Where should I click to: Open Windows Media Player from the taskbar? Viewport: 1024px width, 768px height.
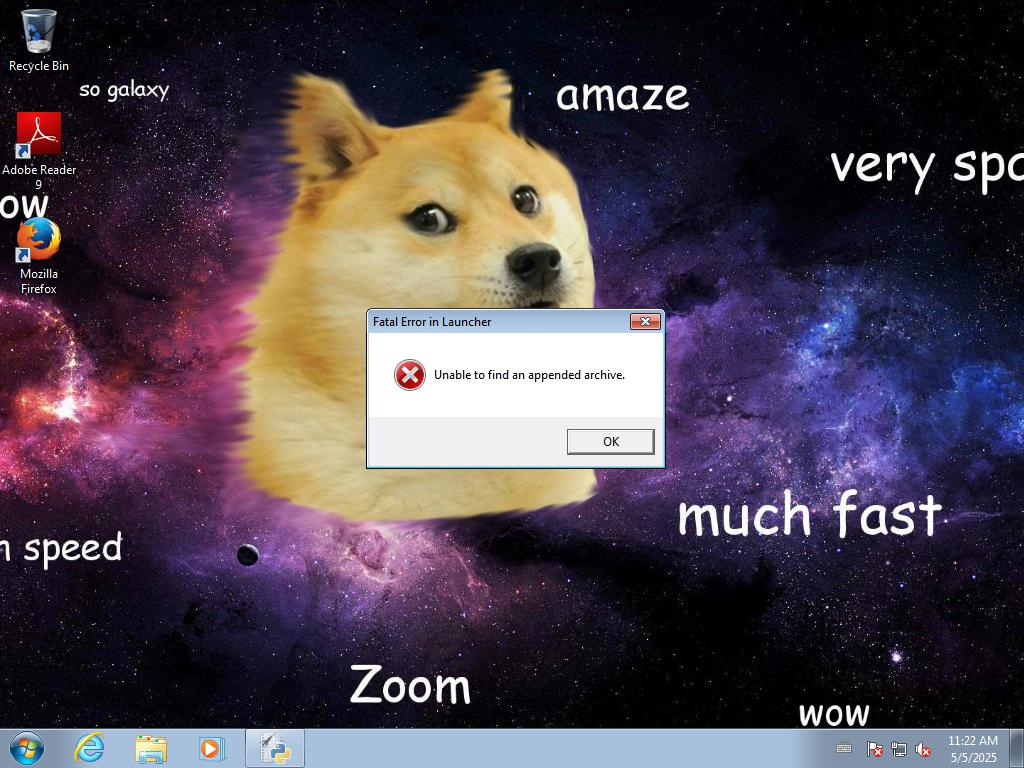point(212,748)
